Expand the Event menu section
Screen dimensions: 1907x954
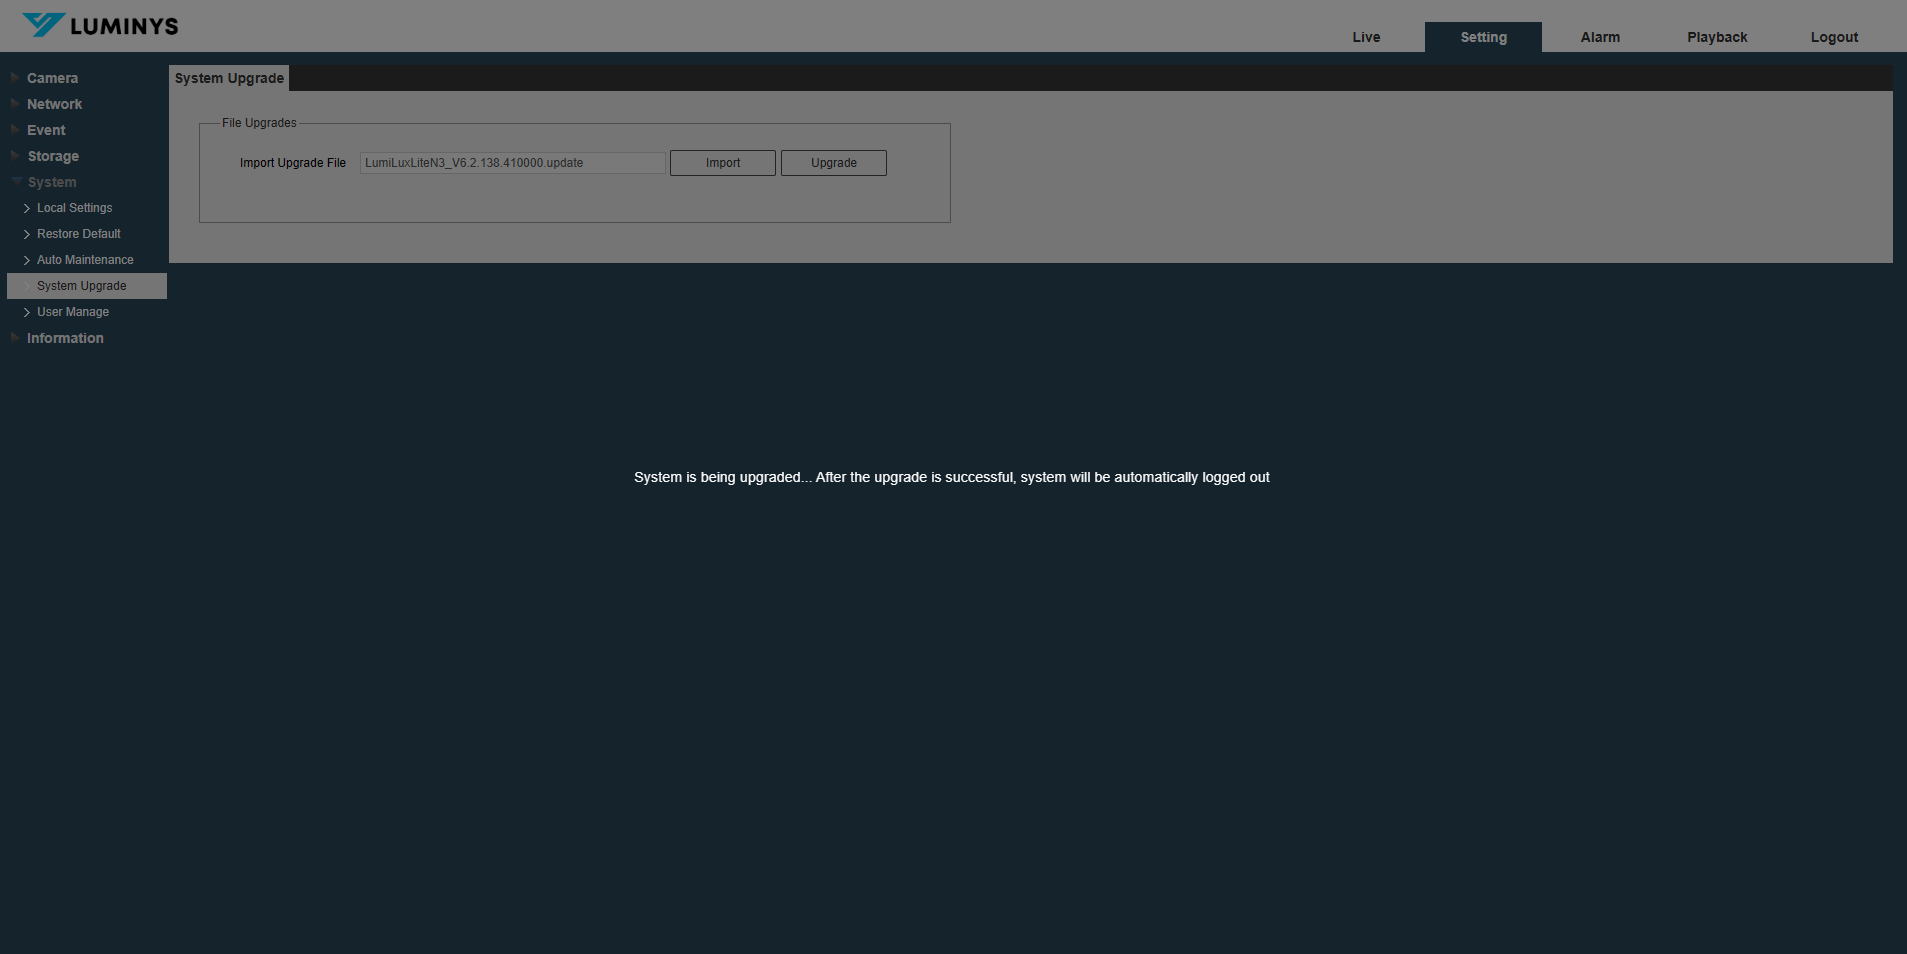coord(46,130)
